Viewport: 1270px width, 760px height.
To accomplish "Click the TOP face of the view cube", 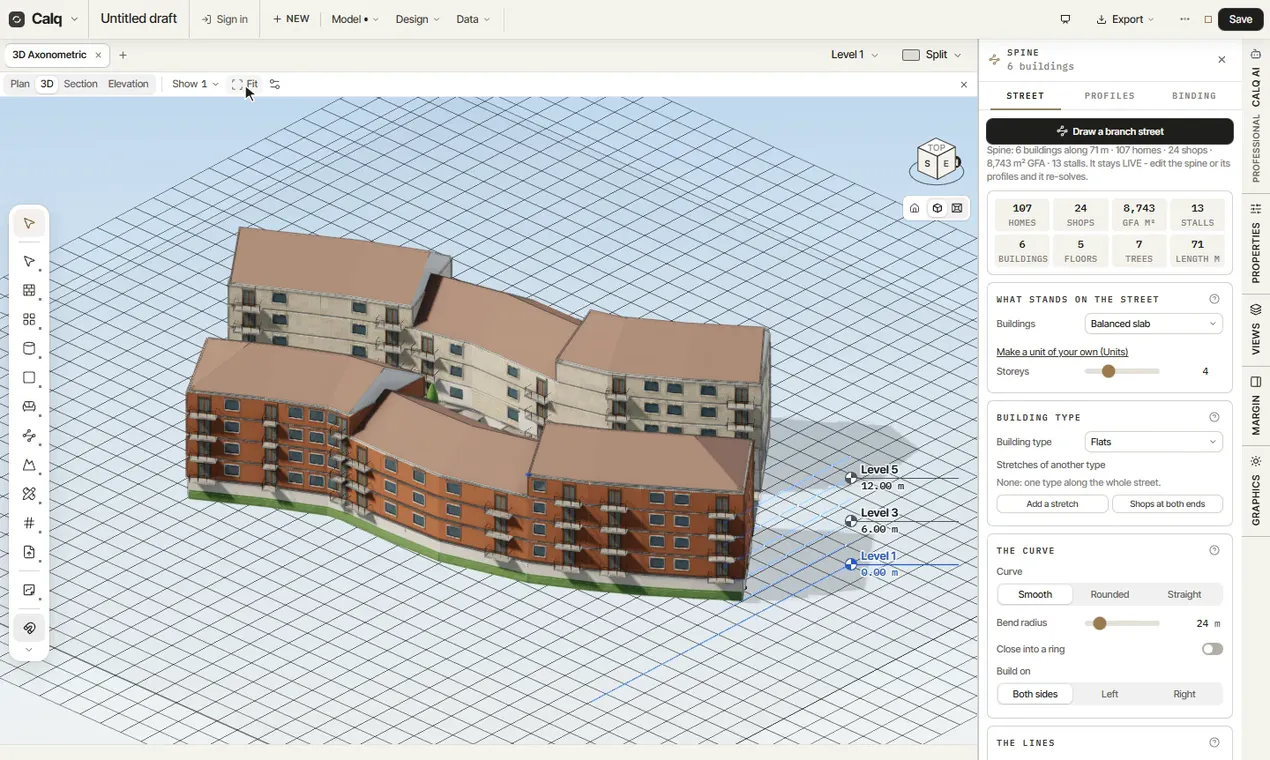I will tap(936, 148).
